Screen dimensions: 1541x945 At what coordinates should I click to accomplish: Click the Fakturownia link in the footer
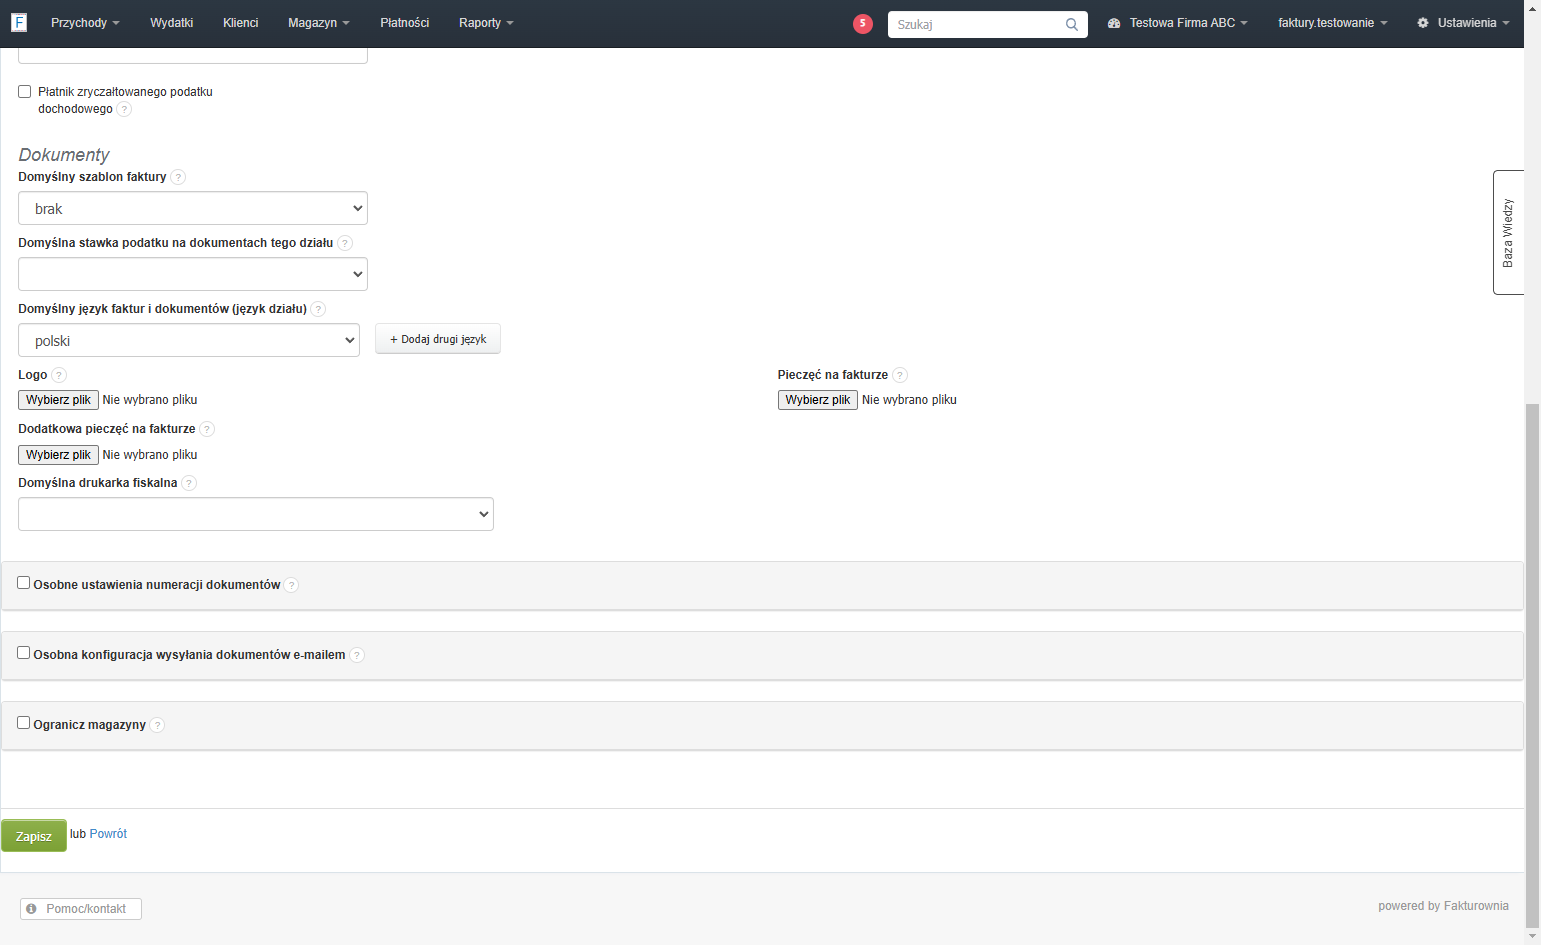(x=1476, y=906)
